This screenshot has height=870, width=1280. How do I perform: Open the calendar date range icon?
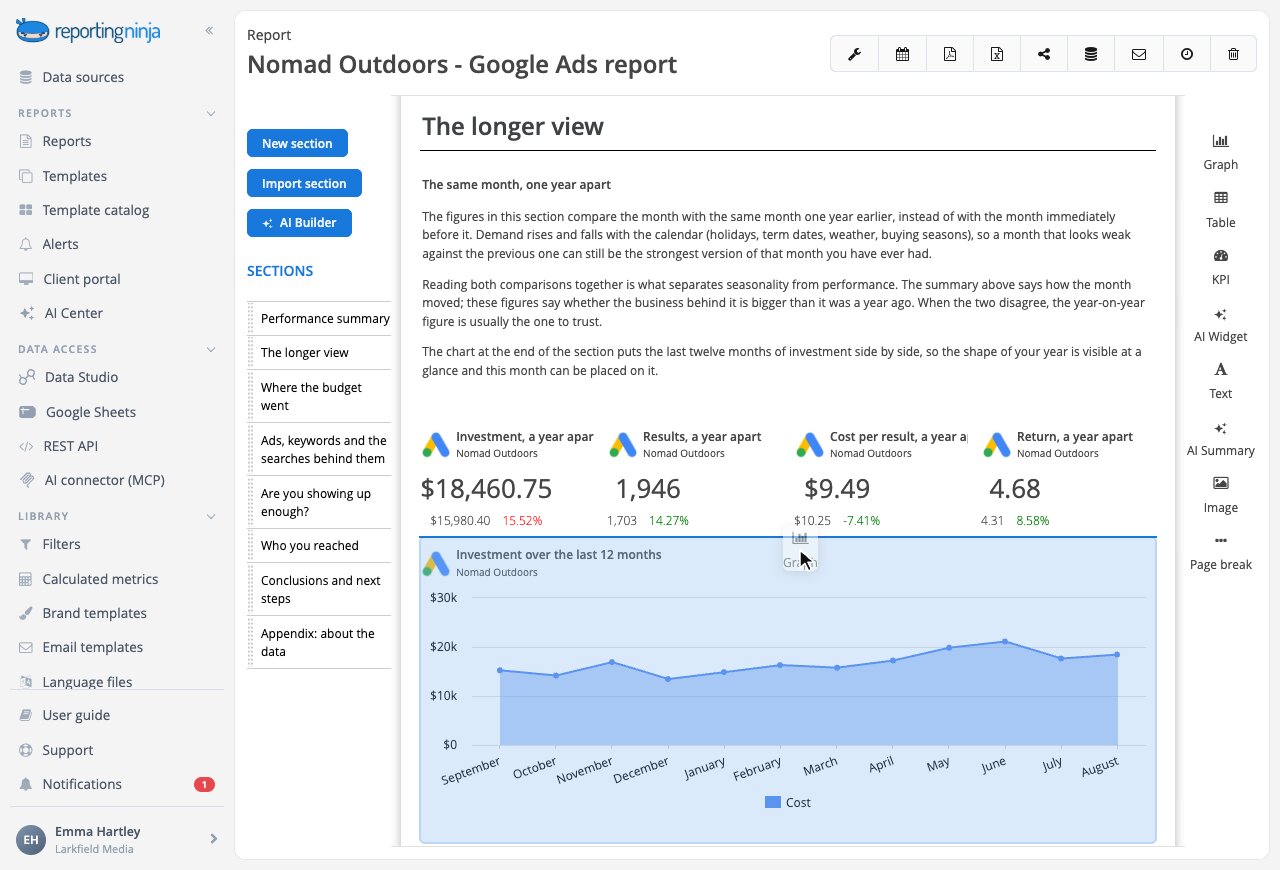coord(902,54)
